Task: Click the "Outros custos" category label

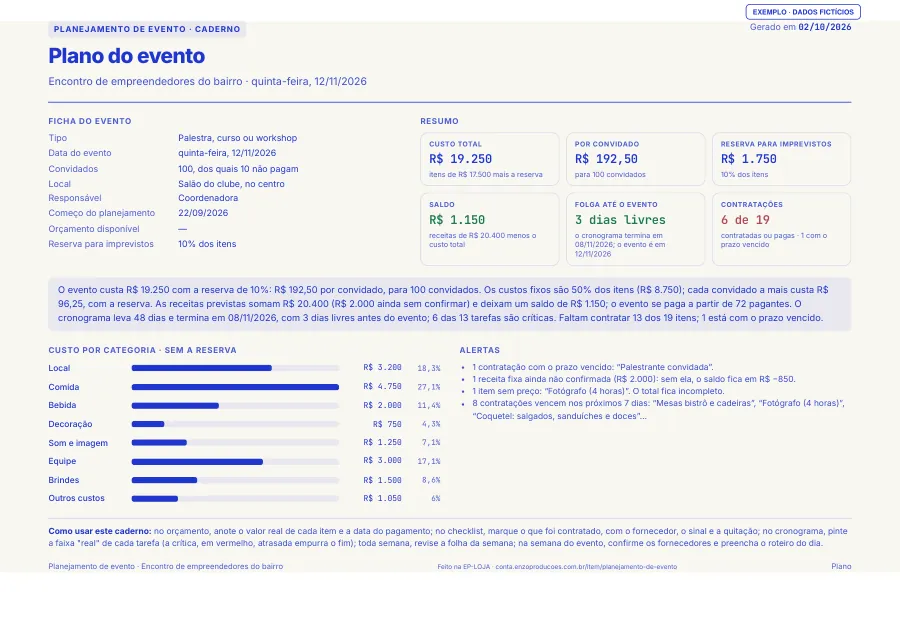Action: 76,498
